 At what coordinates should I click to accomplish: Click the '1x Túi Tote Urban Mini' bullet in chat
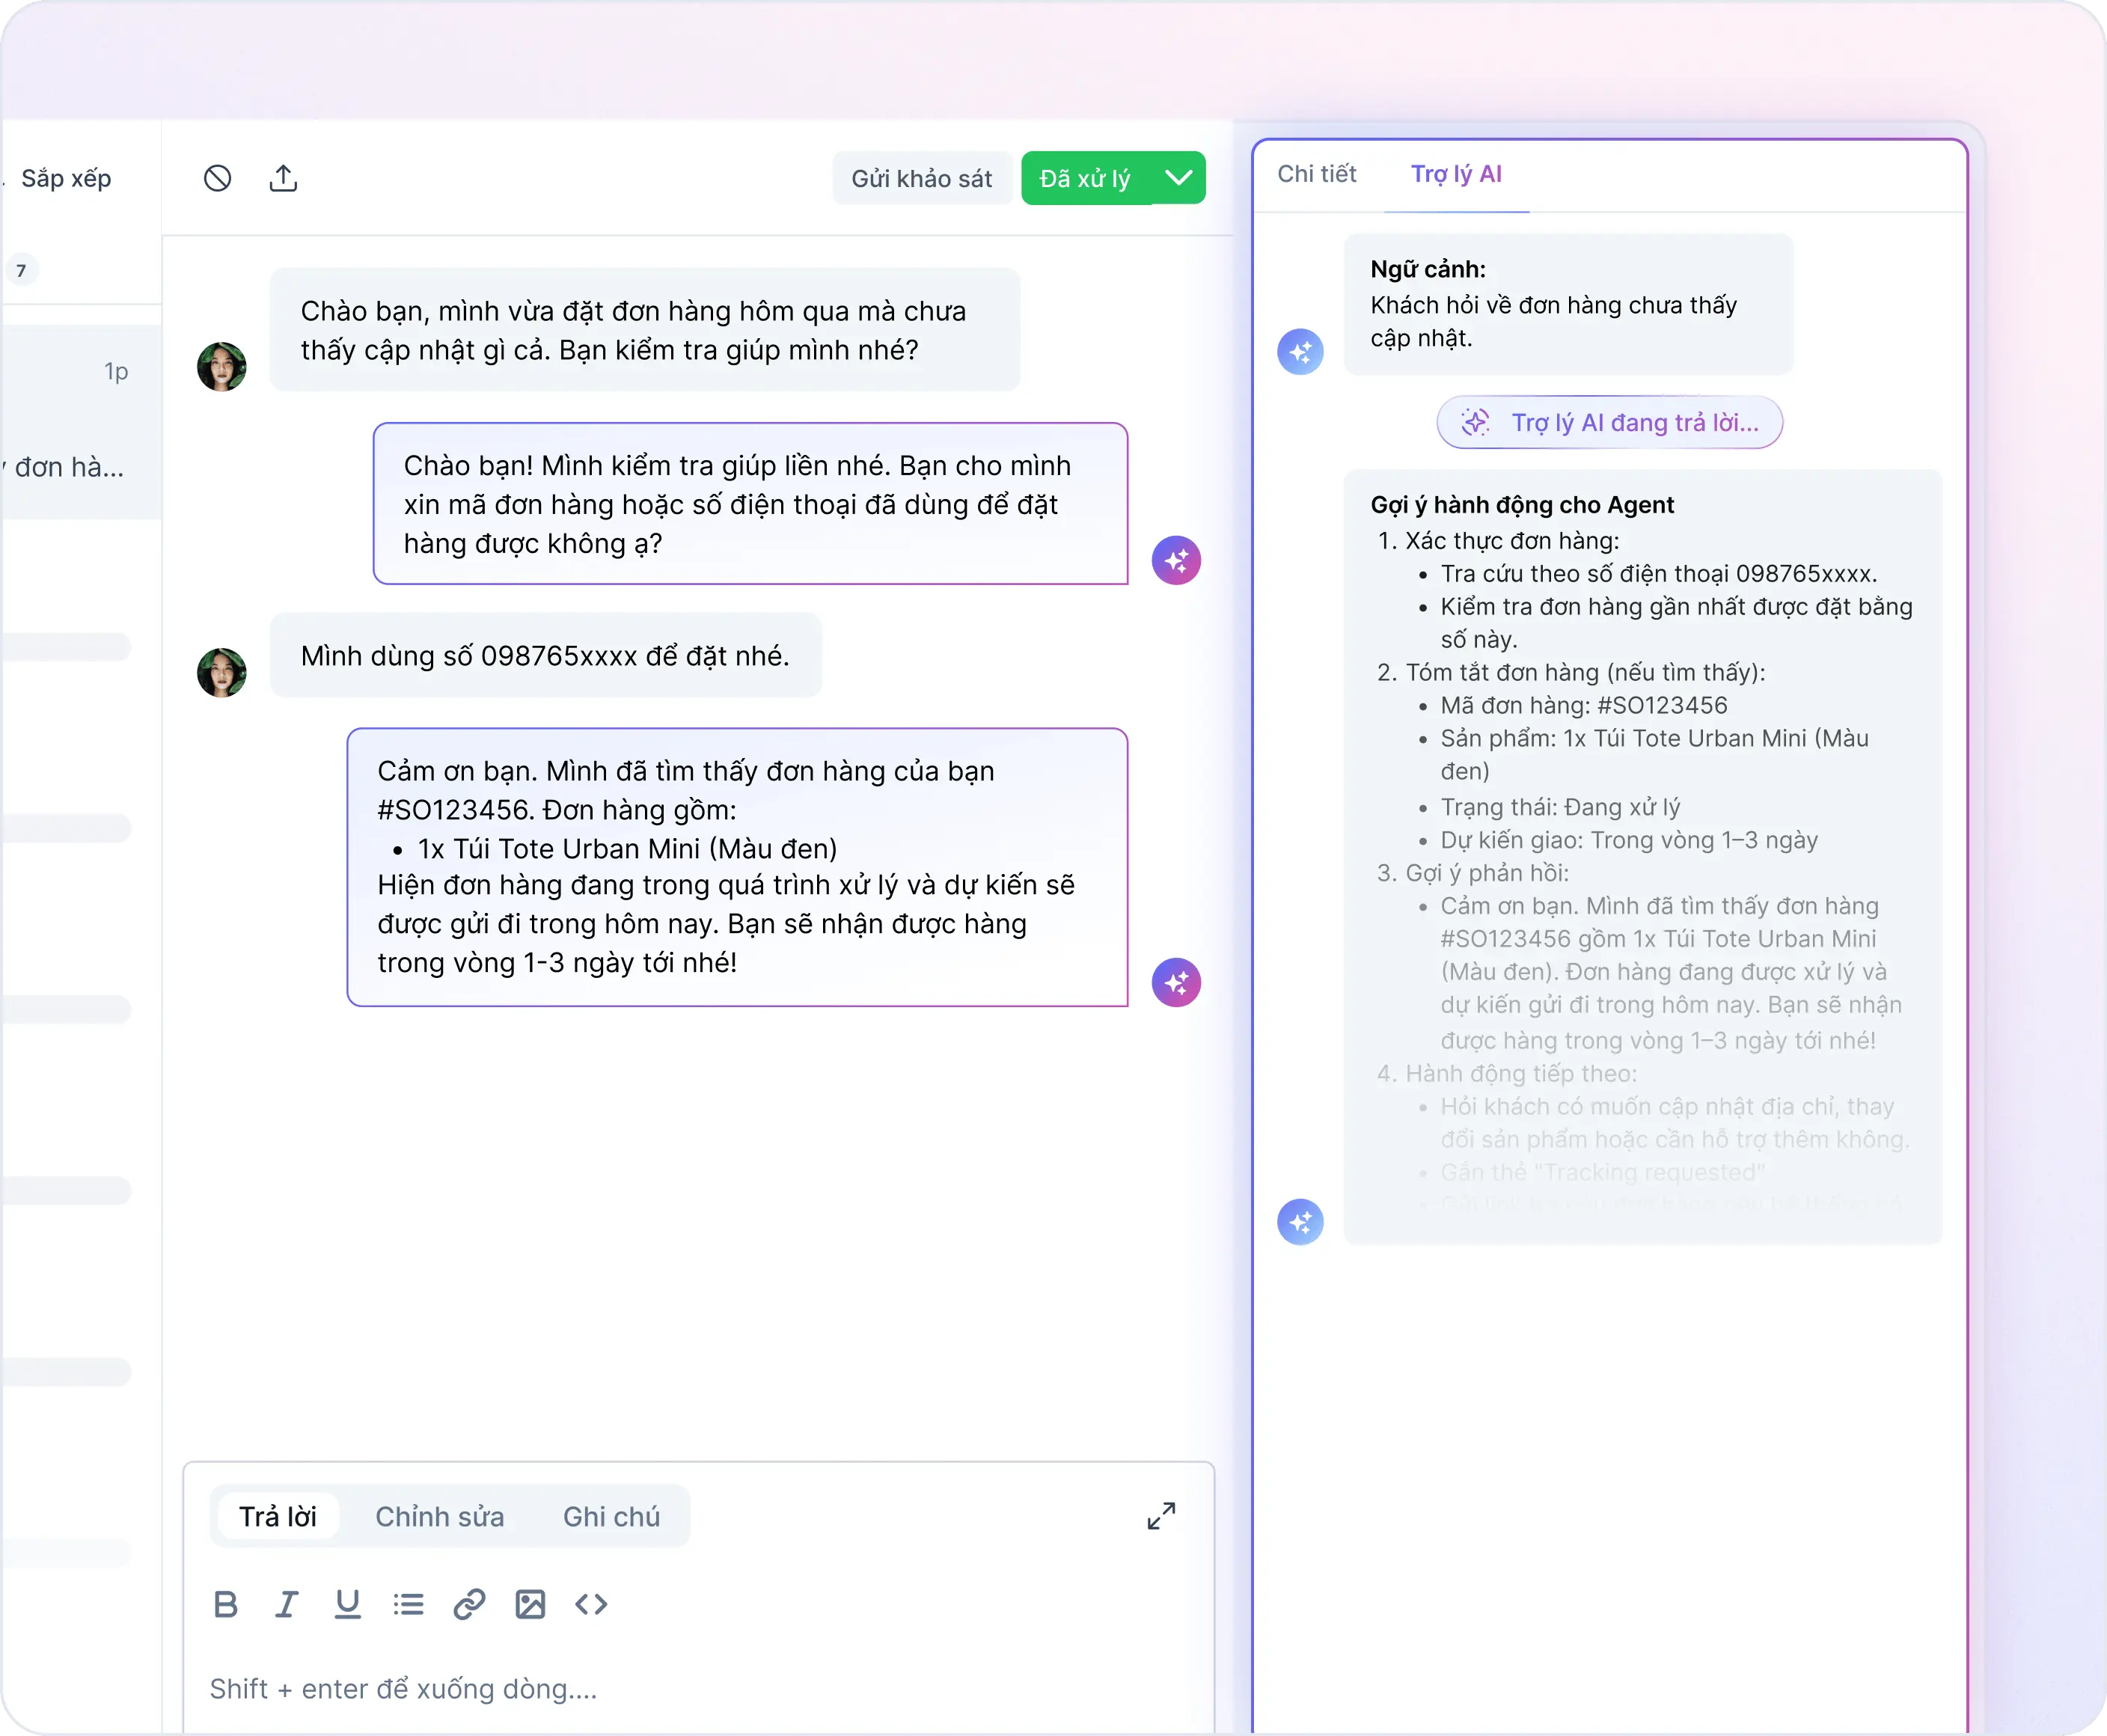coord(627,848)
